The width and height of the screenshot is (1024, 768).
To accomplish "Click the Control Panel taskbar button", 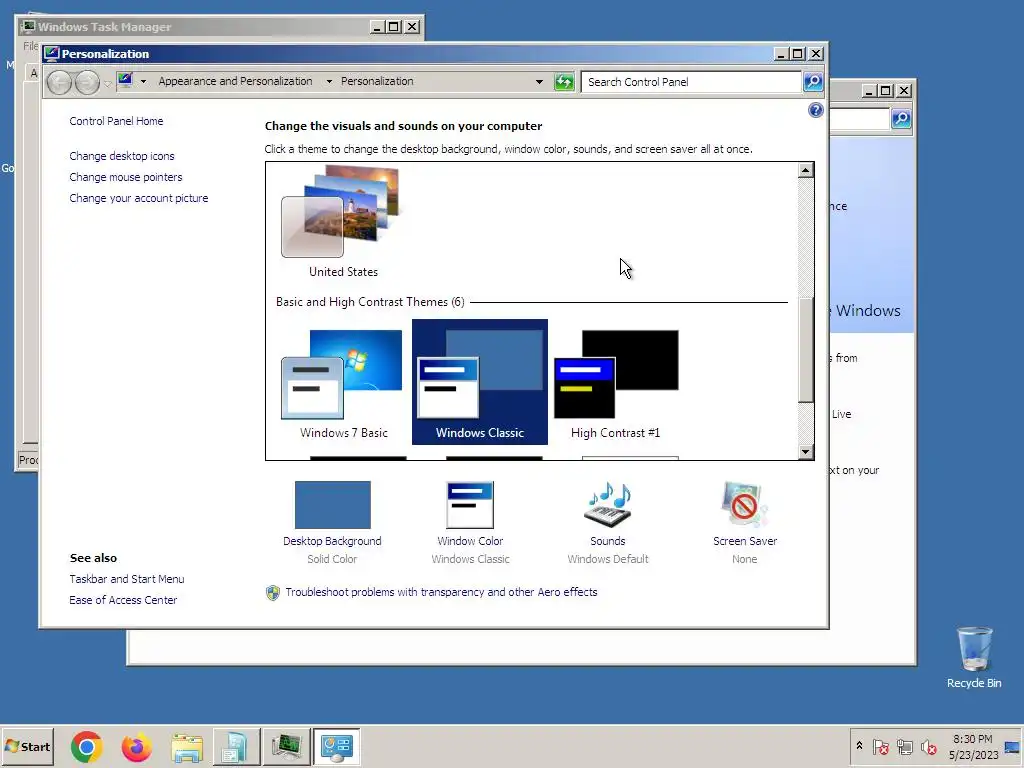I will coord(337,747).
